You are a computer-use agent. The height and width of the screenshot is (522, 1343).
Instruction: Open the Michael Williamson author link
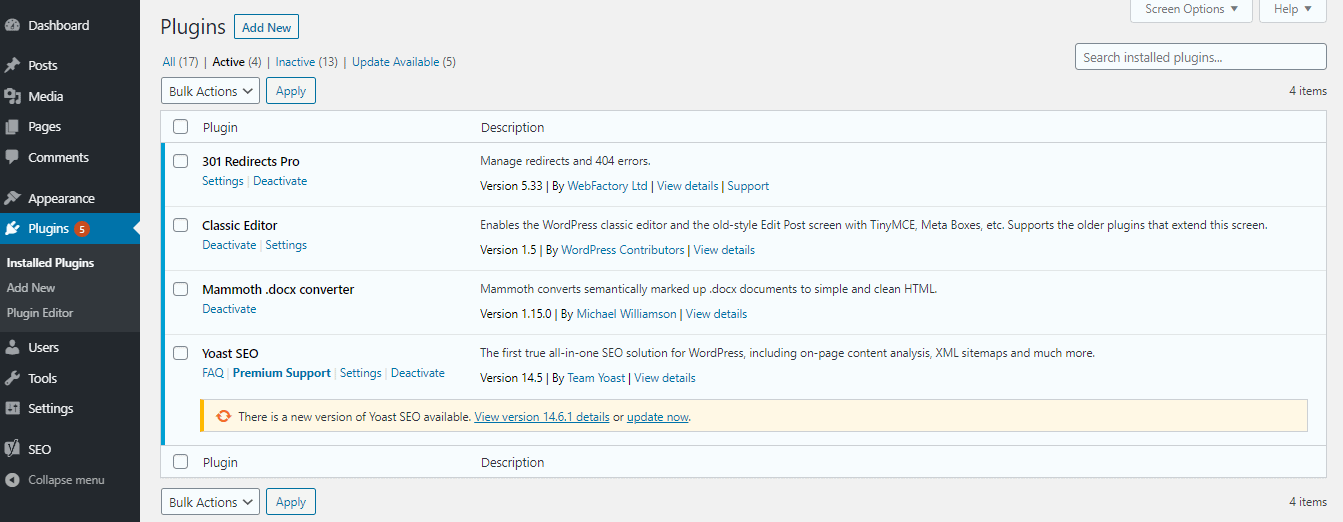pos(627,314)
